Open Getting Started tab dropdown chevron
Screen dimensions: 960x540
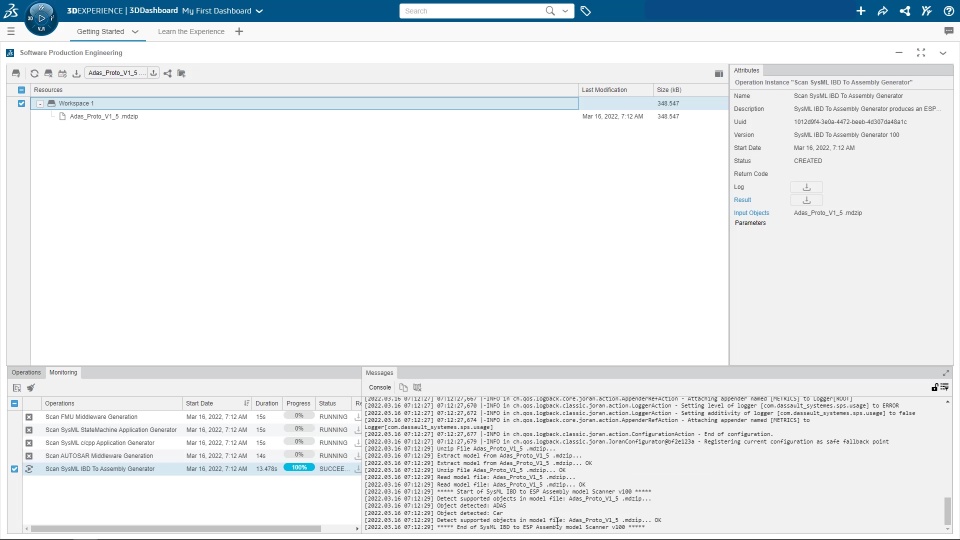(135, 31)
